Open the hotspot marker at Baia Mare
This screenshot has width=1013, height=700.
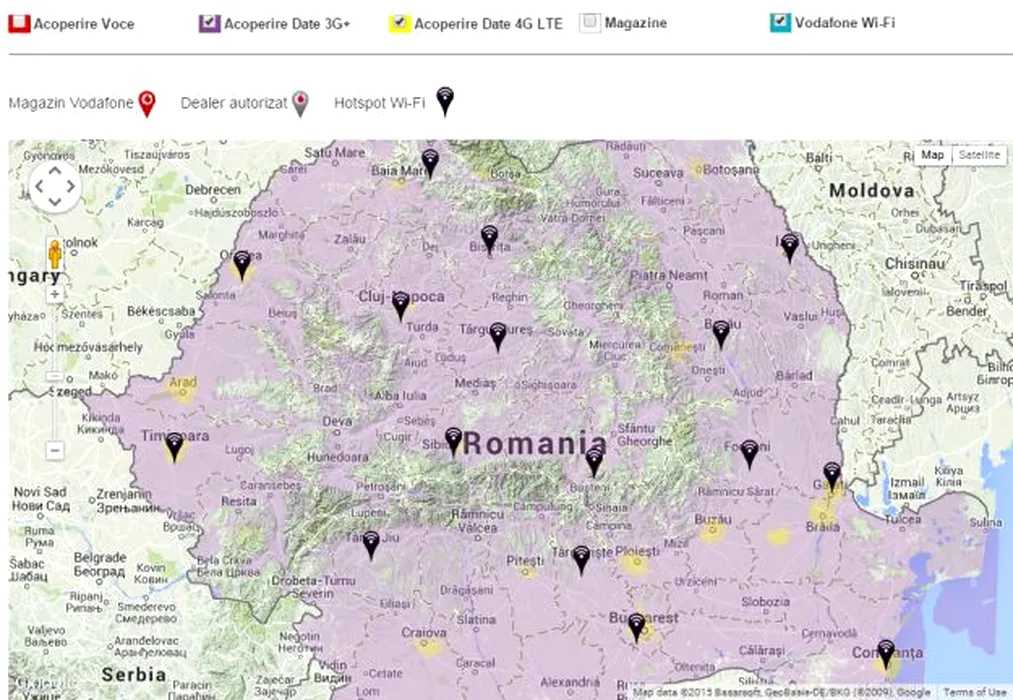pyautogui.click(x=430, y=161)
